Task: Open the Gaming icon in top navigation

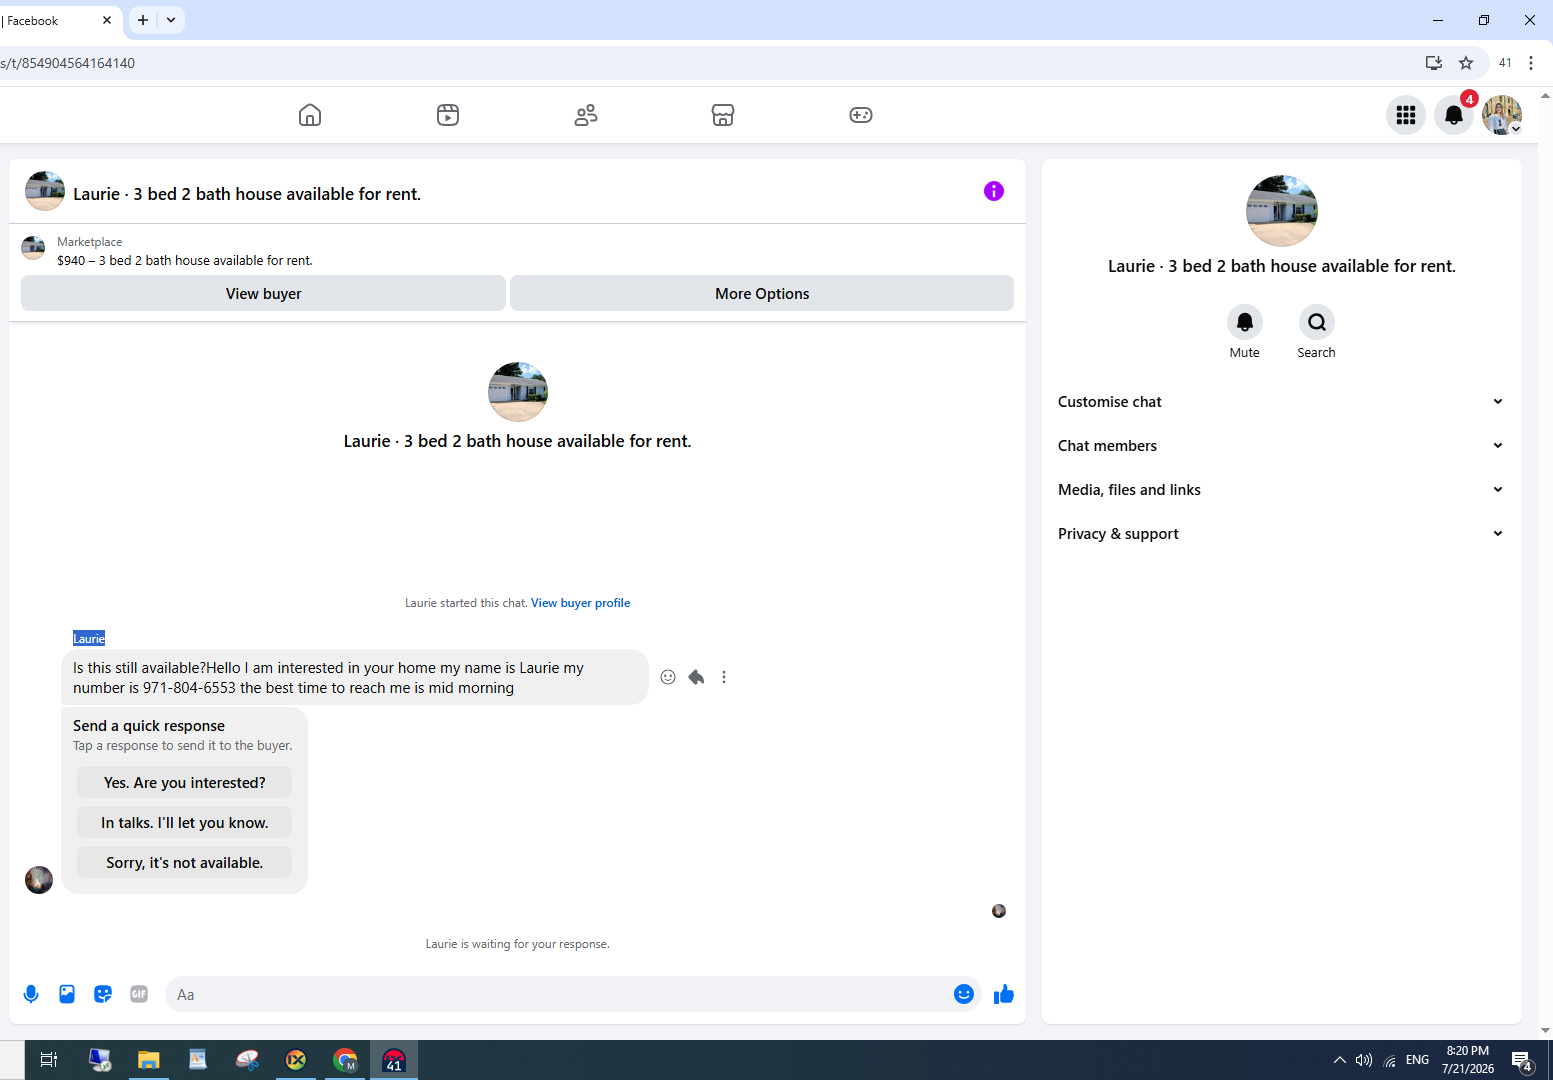Action: 861,115
